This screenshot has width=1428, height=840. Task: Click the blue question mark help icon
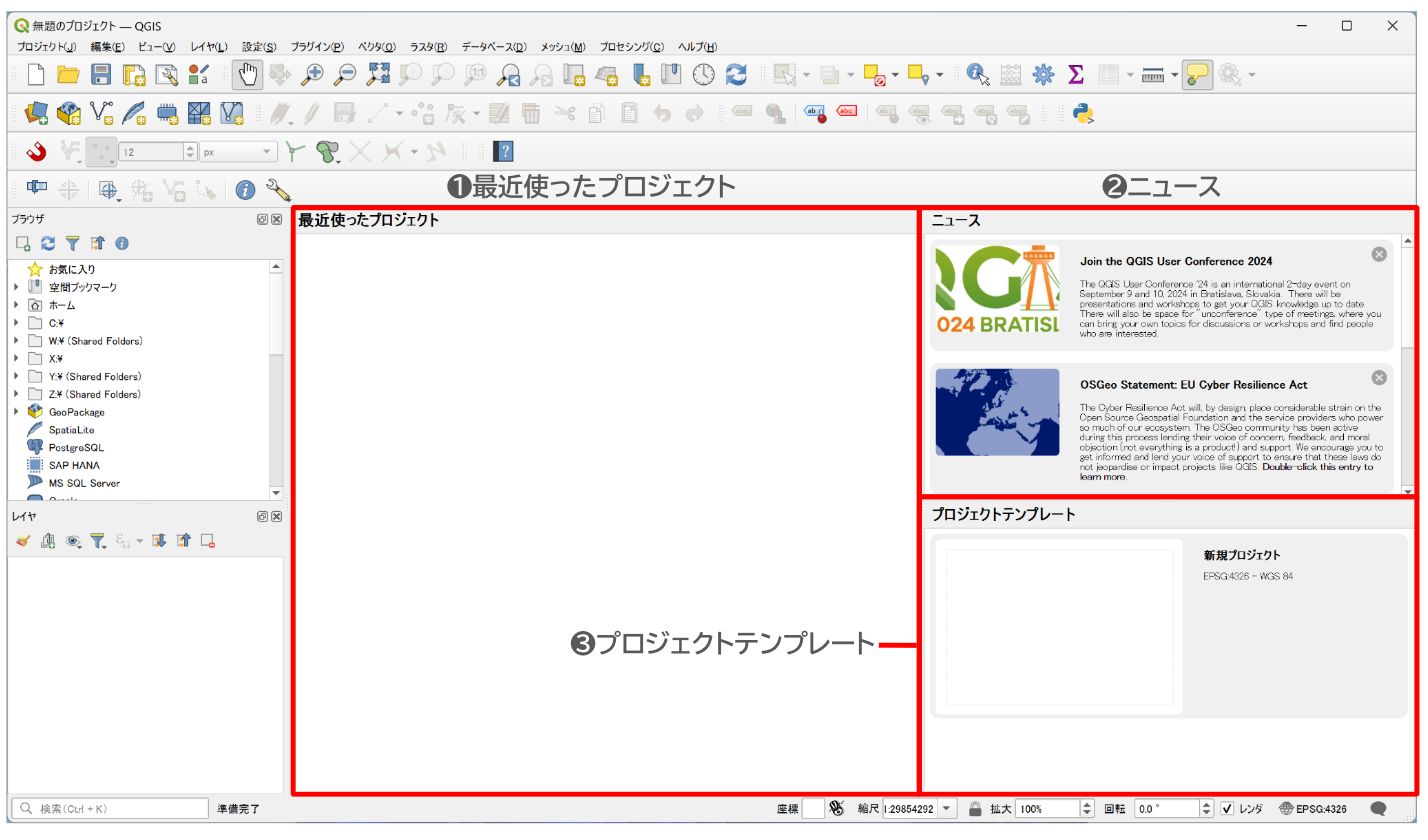click(505, 152)
